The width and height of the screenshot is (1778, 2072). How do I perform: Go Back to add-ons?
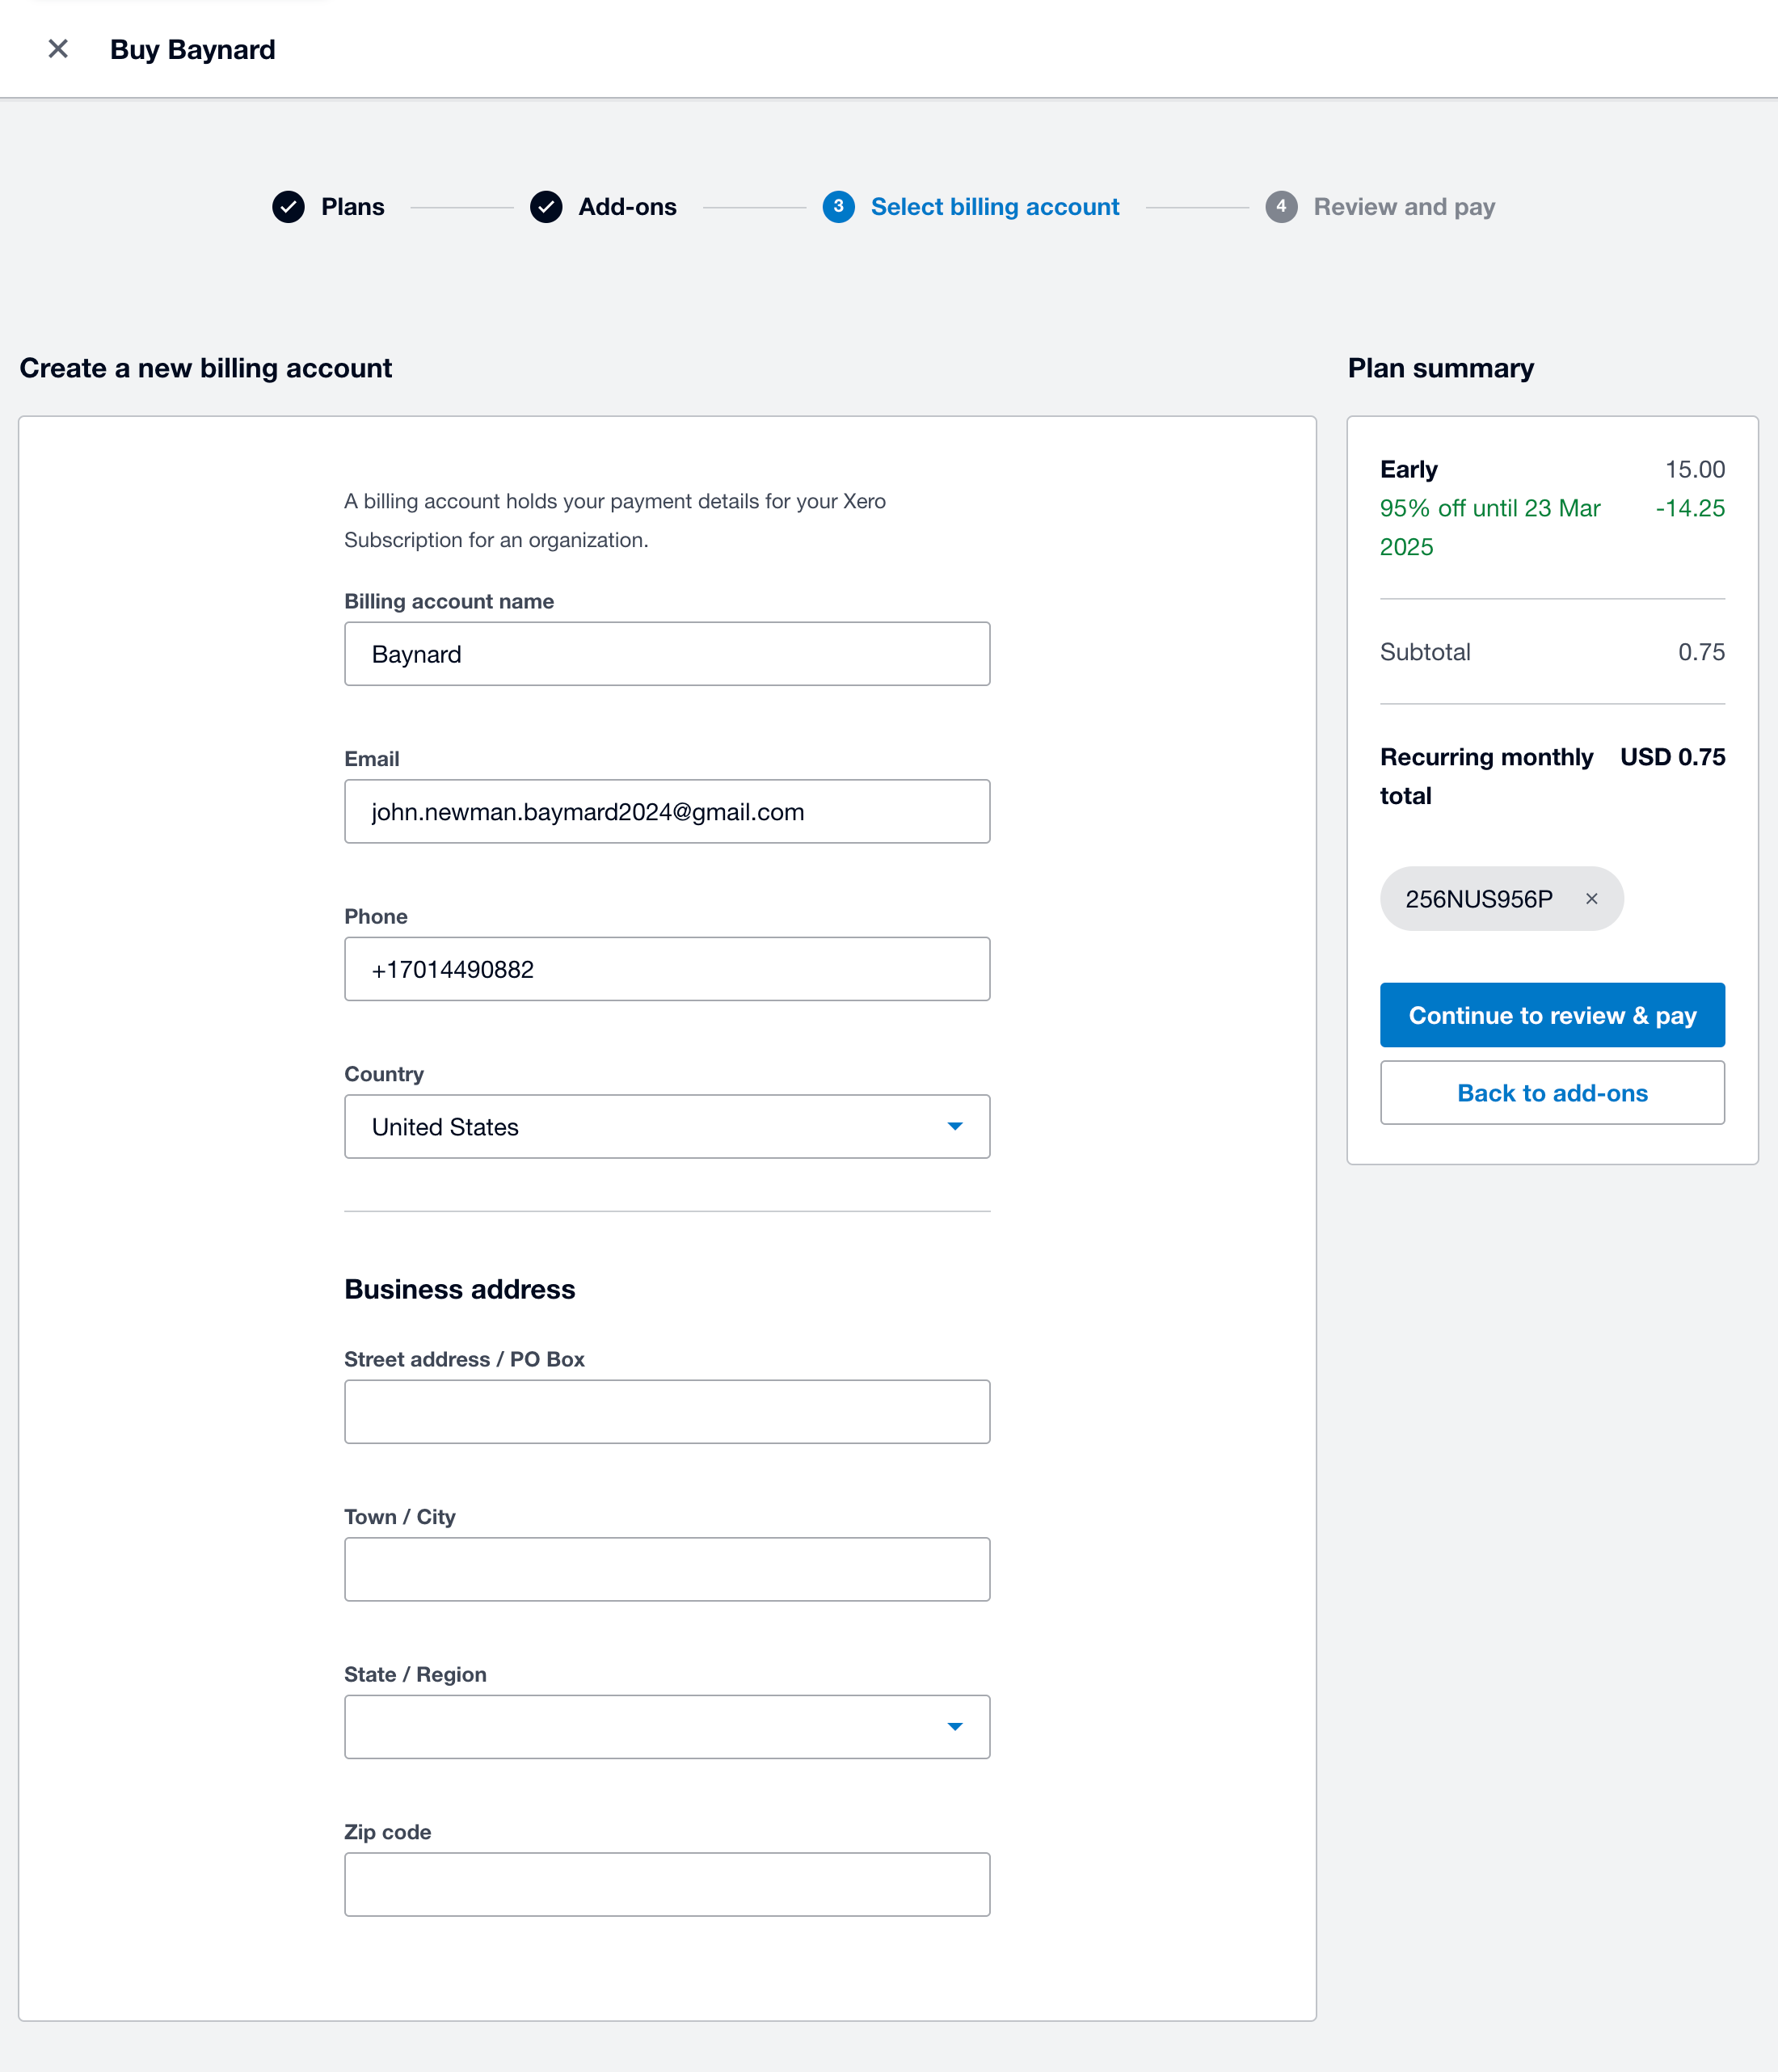[1552, 1093]
